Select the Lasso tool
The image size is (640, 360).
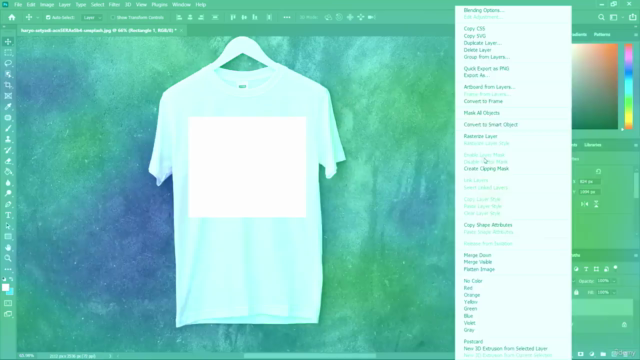[8, 63]
